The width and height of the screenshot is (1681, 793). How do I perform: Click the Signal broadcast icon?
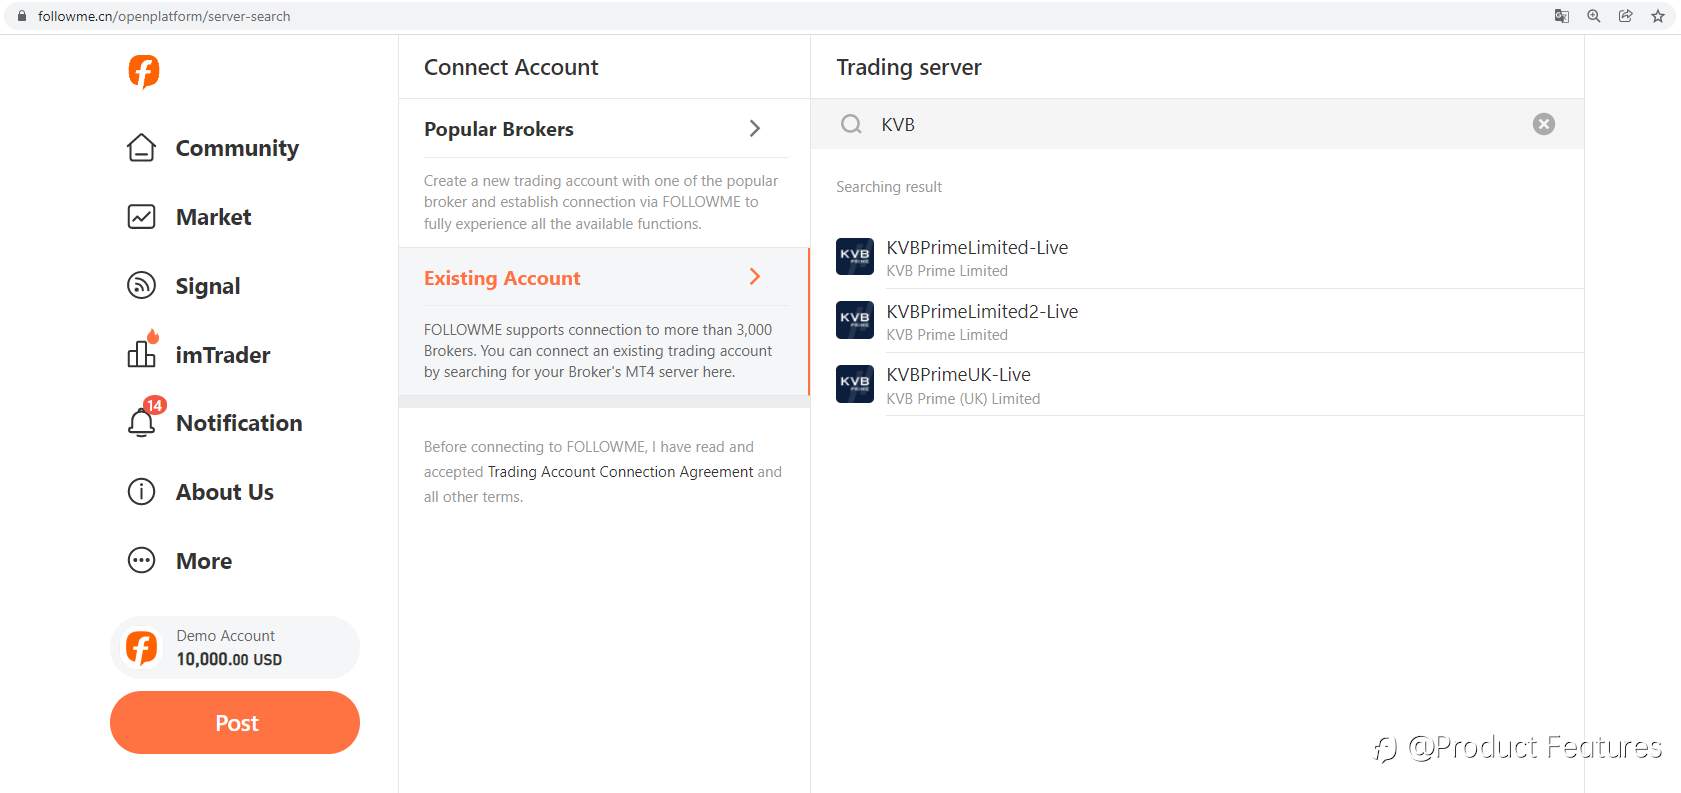pos(141,285)
